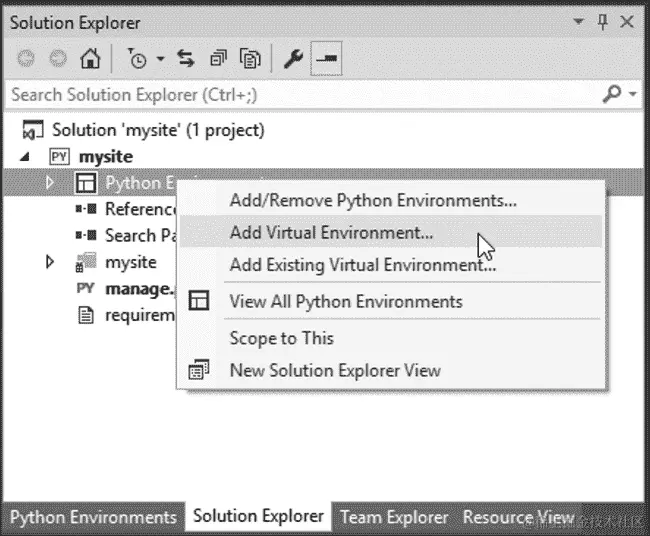Select the Search Paths tree item
650x536 pixels.
141,235
